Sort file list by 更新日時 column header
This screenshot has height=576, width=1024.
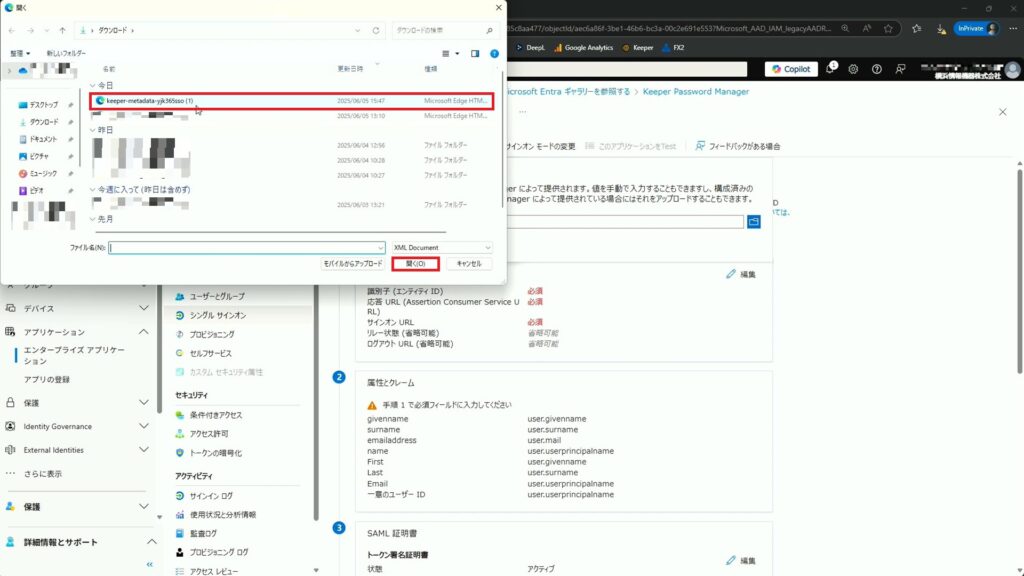click(x=350, y=69)
